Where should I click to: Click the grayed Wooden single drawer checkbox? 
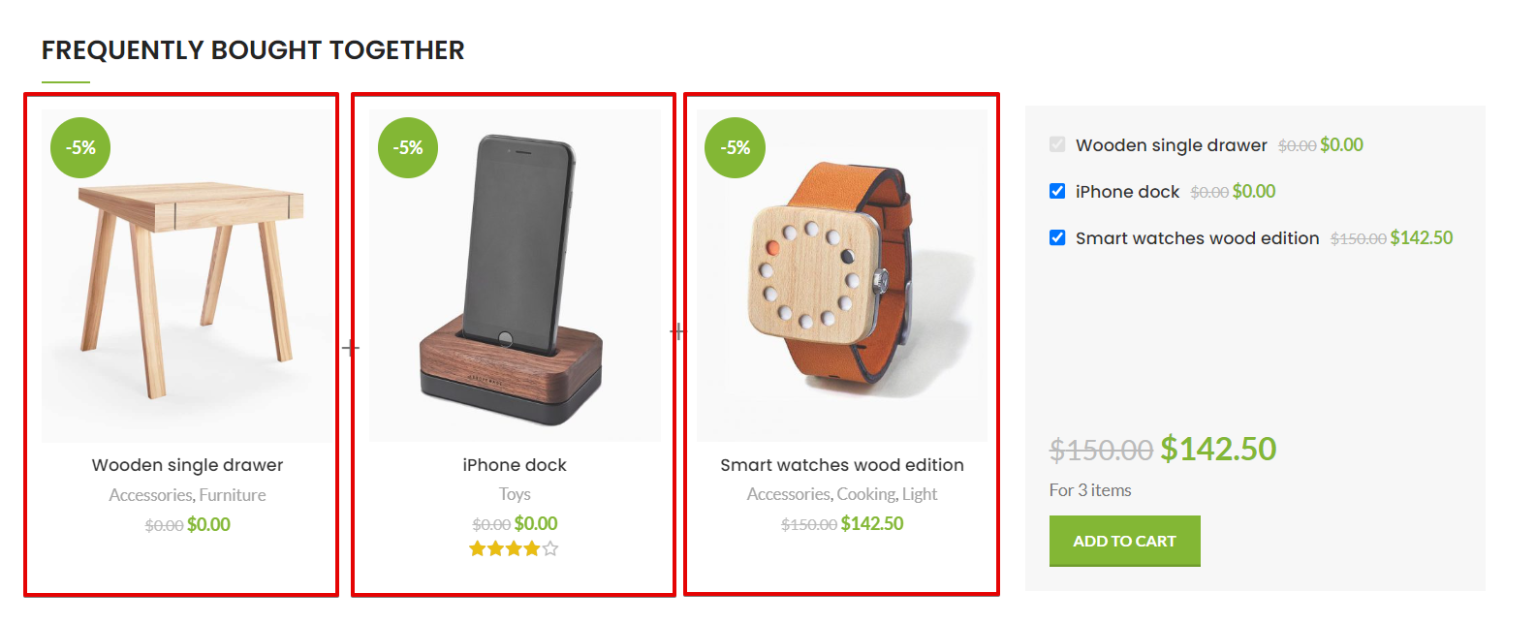(x=1057, y=144)
